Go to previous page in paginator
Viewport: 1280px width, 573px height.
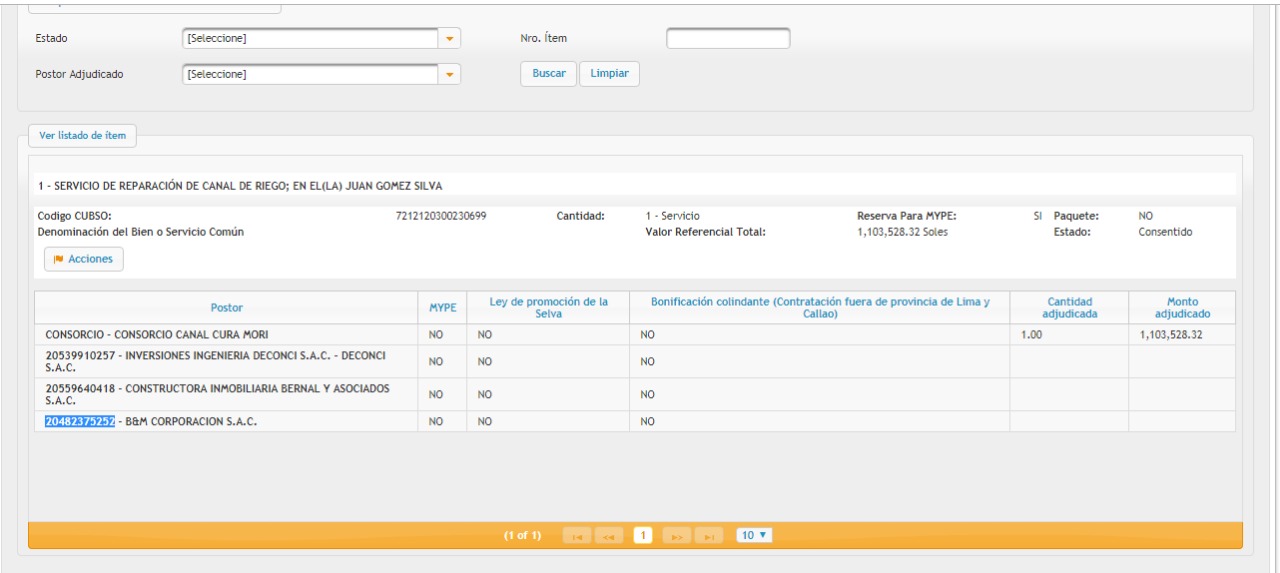[x=608, y=536]
